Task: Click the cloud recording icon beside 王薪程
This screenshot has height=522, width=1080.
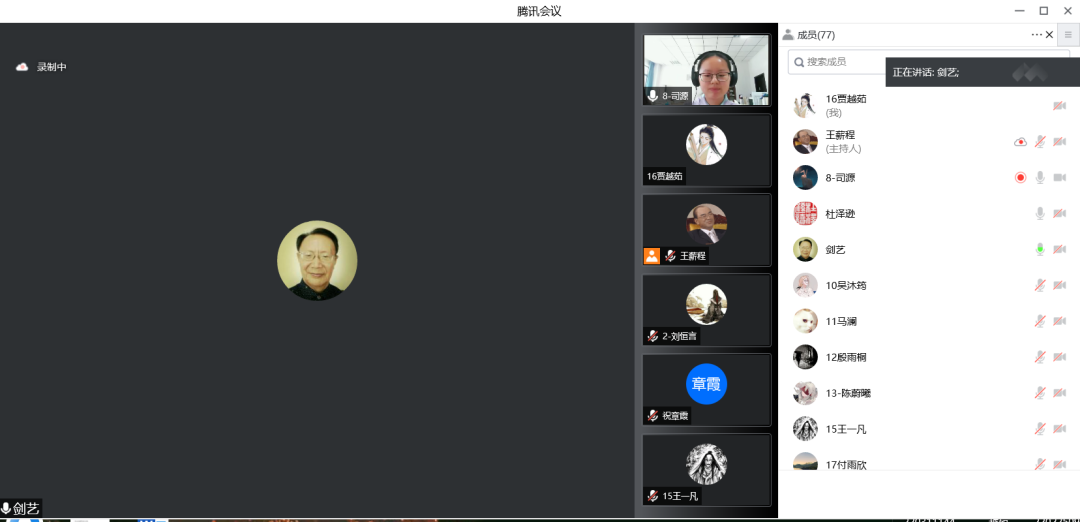Action: [1020, 142]
